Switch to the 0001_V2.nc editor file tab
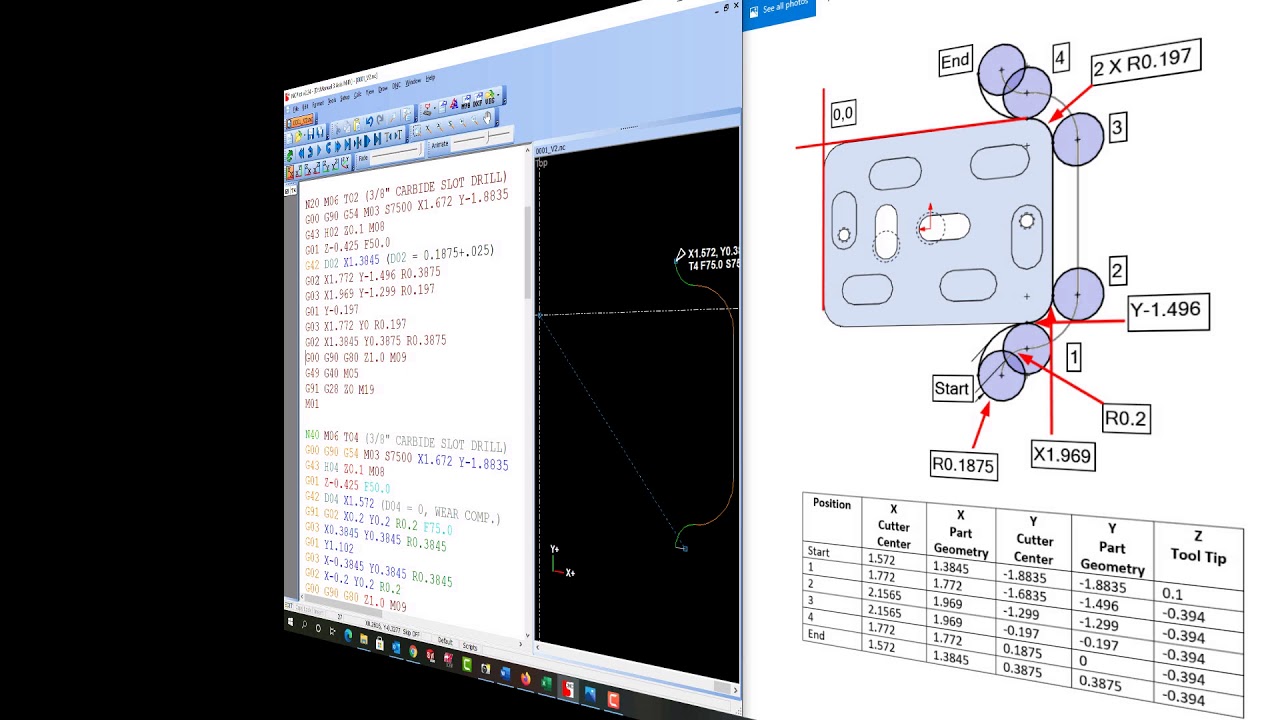1280x720 pixels. pos(301,121)
